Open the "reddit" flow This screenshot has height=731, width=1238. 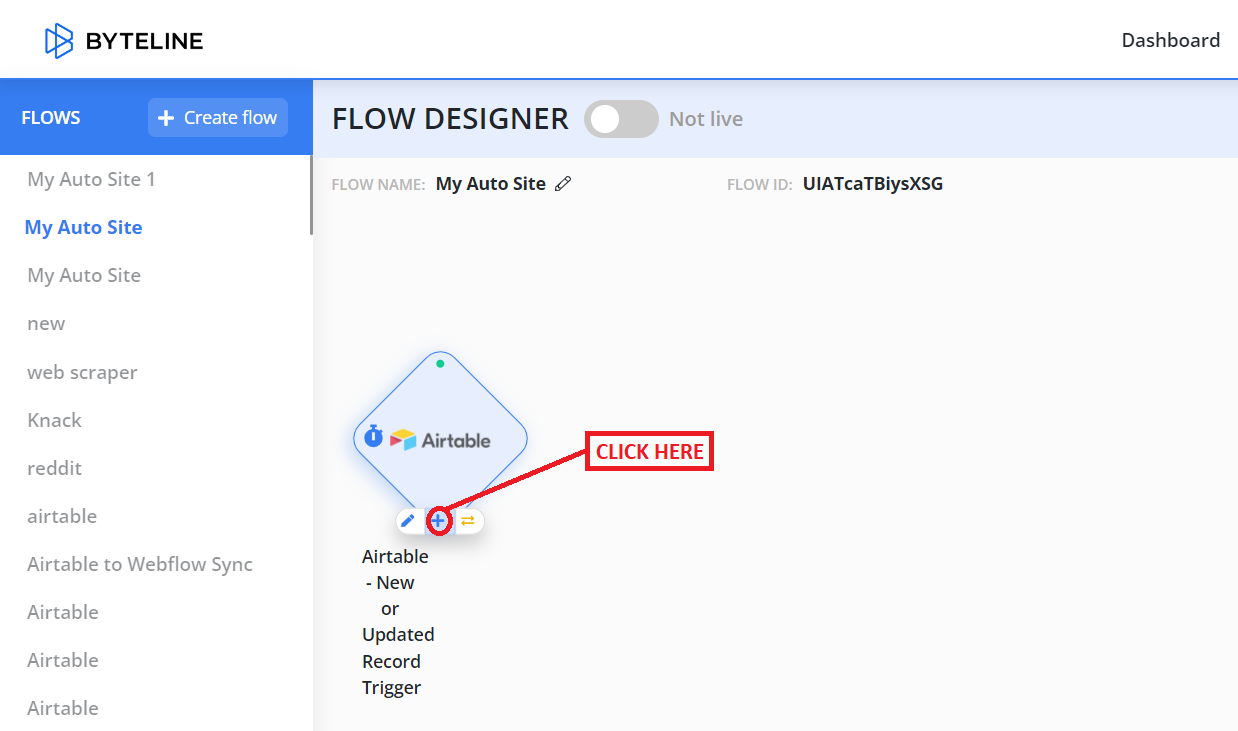click(x=55, y=468)
